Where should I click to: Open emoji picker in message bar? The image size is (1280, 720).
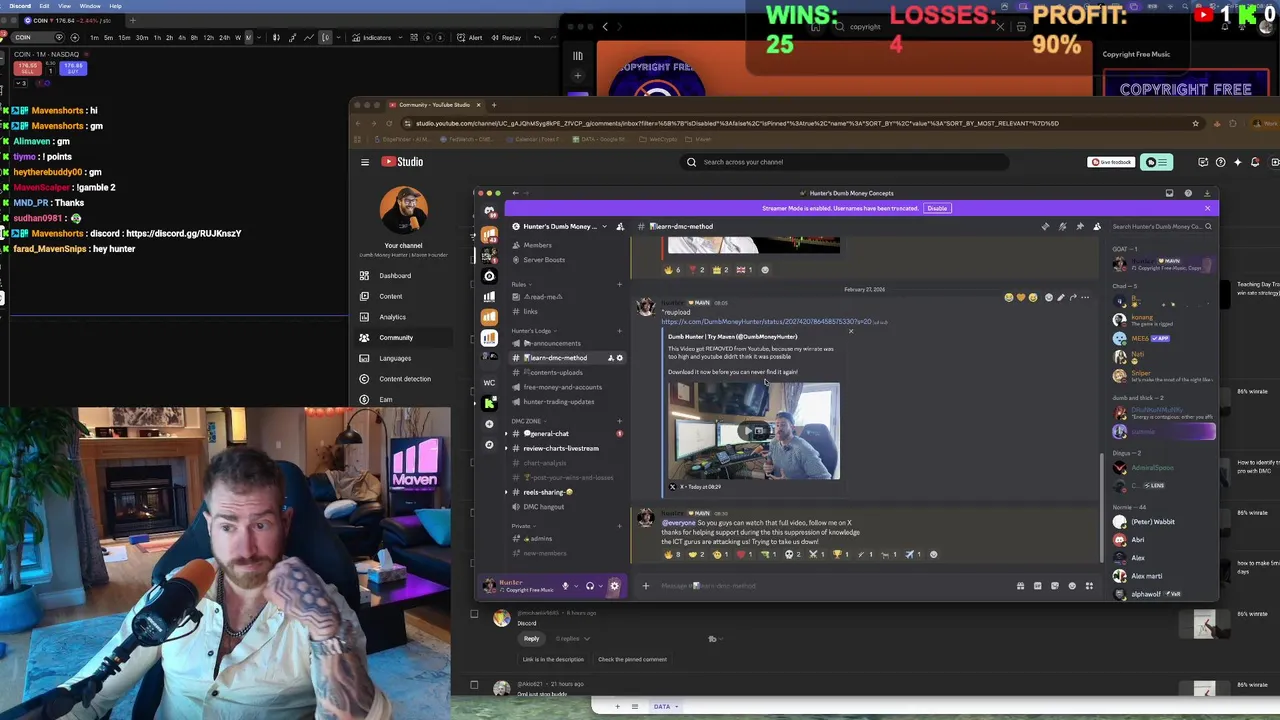coord(1072,586)
